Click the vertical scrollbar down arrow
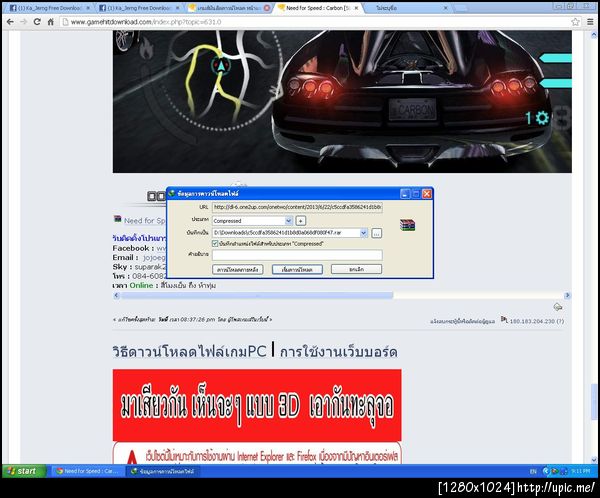Image resolution: width=600 pixels, height=498 pixels. tap(593, 460)
